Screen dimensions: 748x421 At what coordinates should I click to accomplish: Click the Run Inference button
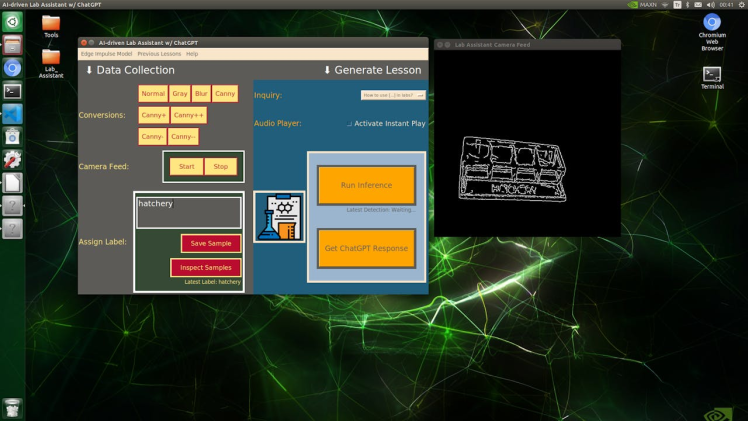[x=366, y=185]
